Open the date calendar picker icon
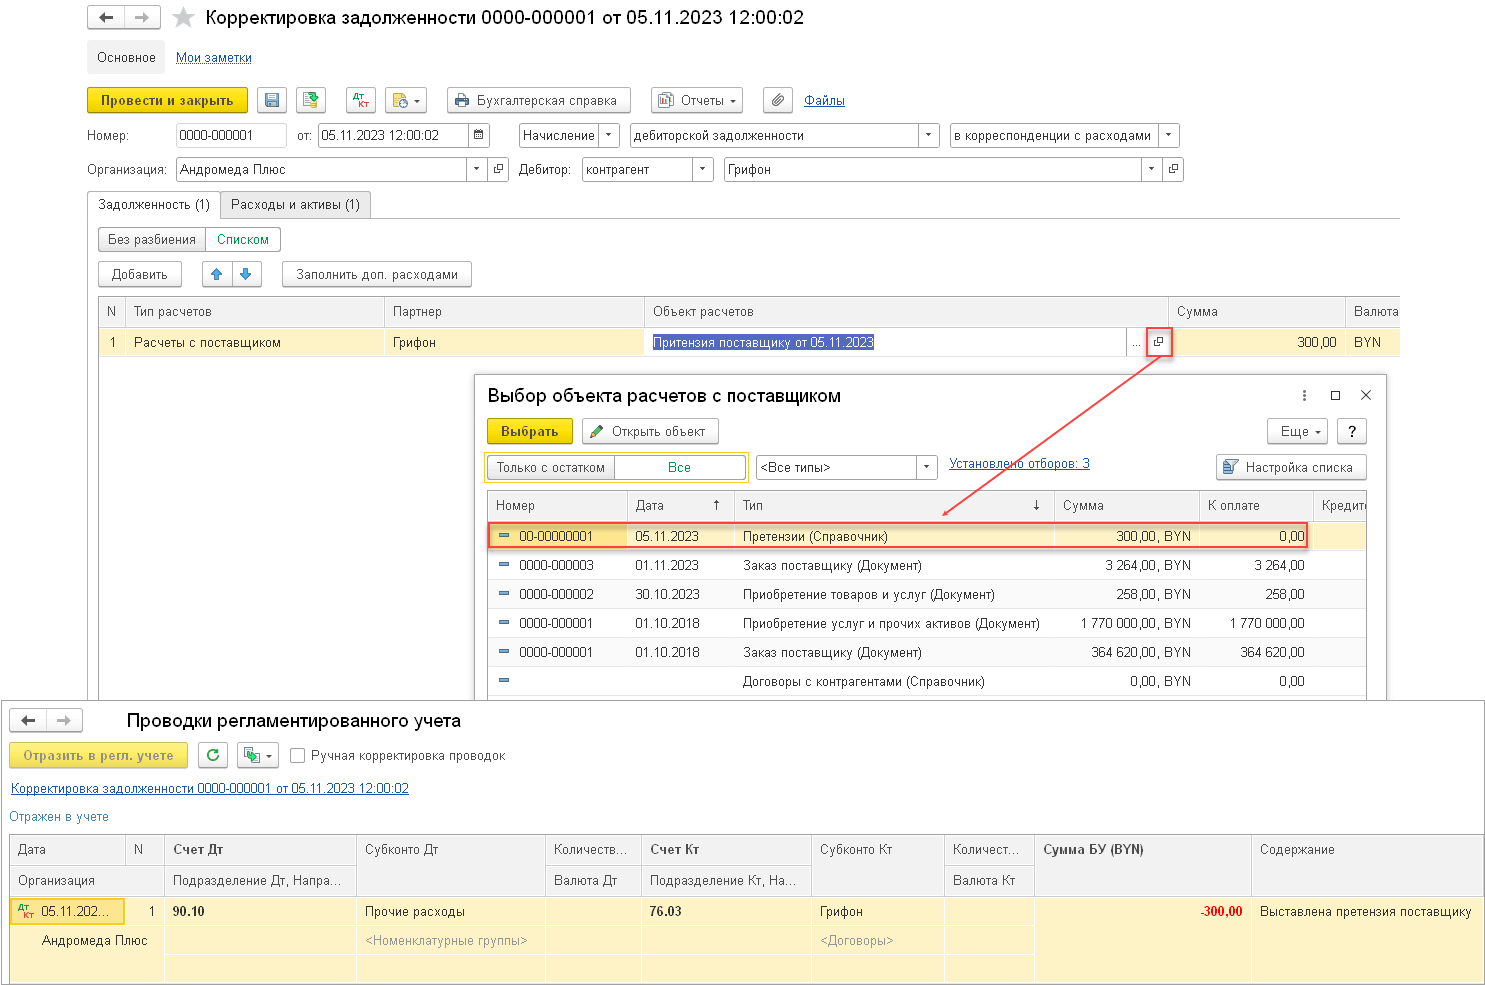1485x985 pixels. pyautogui.click(x=479, y=135)
